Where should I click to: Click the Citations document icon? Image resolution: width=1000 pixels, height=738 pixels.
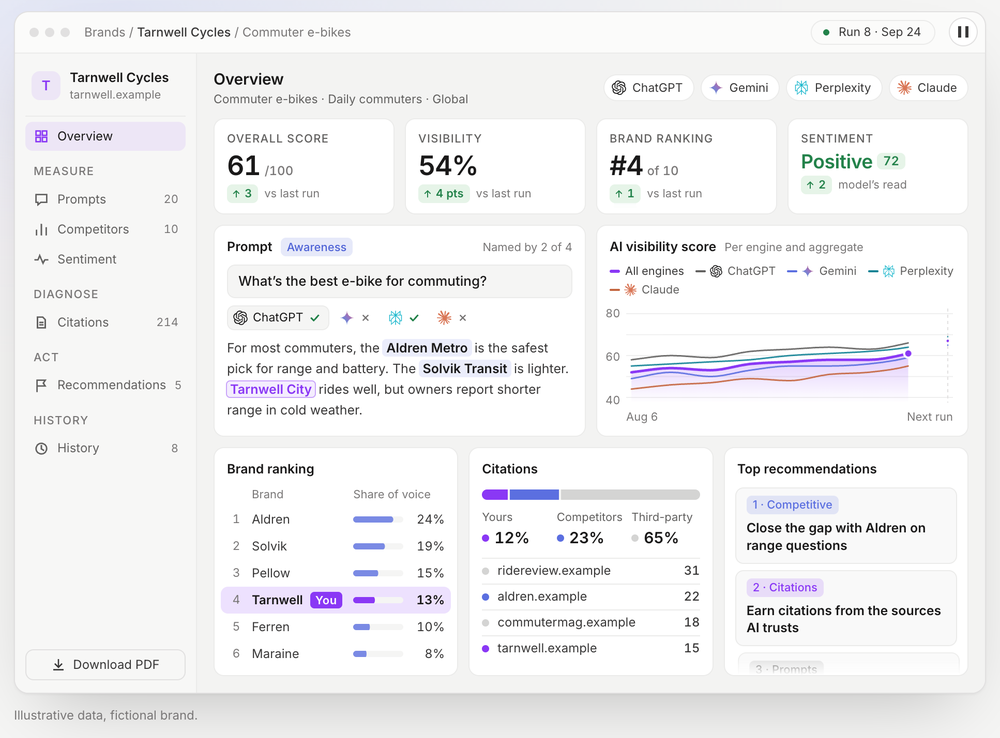pyautogui.click(x=41, y=323)
